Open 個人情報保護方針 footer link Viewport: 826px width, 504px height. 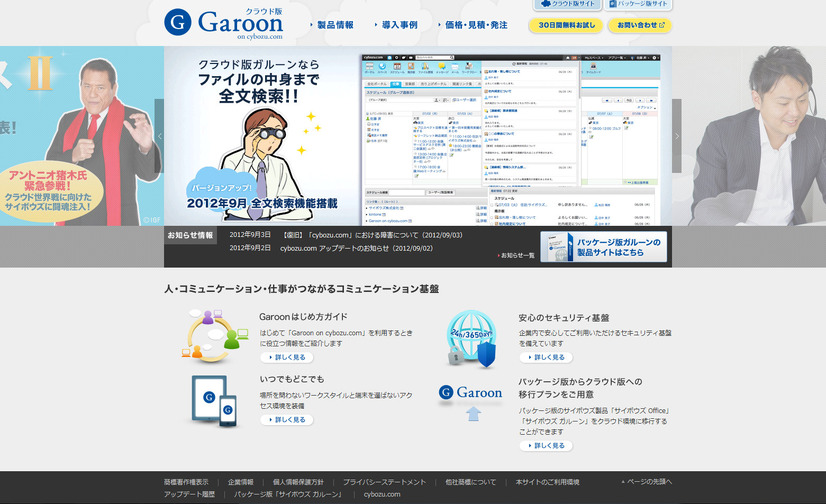(298, 482)
